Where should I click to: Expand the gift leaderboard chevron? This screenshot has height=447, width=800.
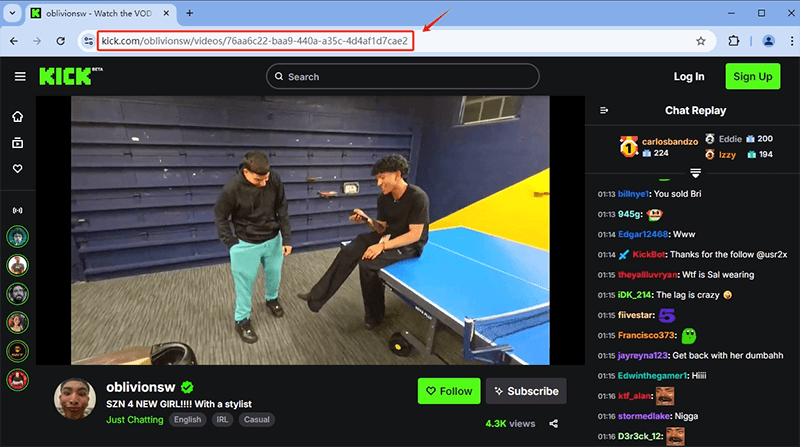[x=695, y=173]
